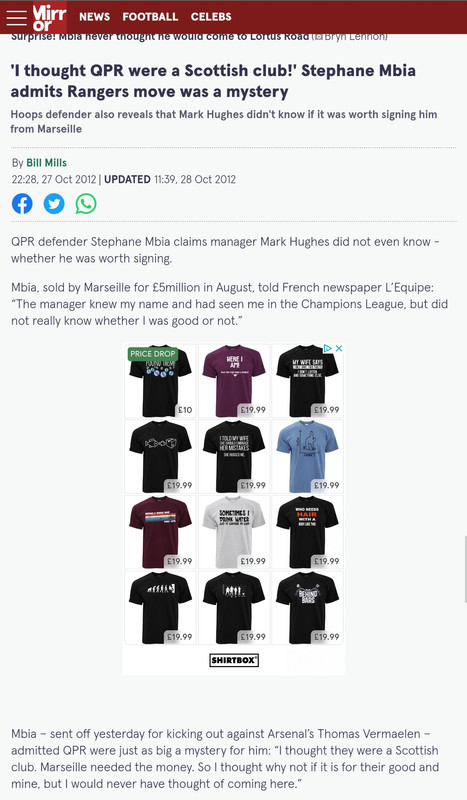Select the 'My Wife Says' black t-shirt

307,381
